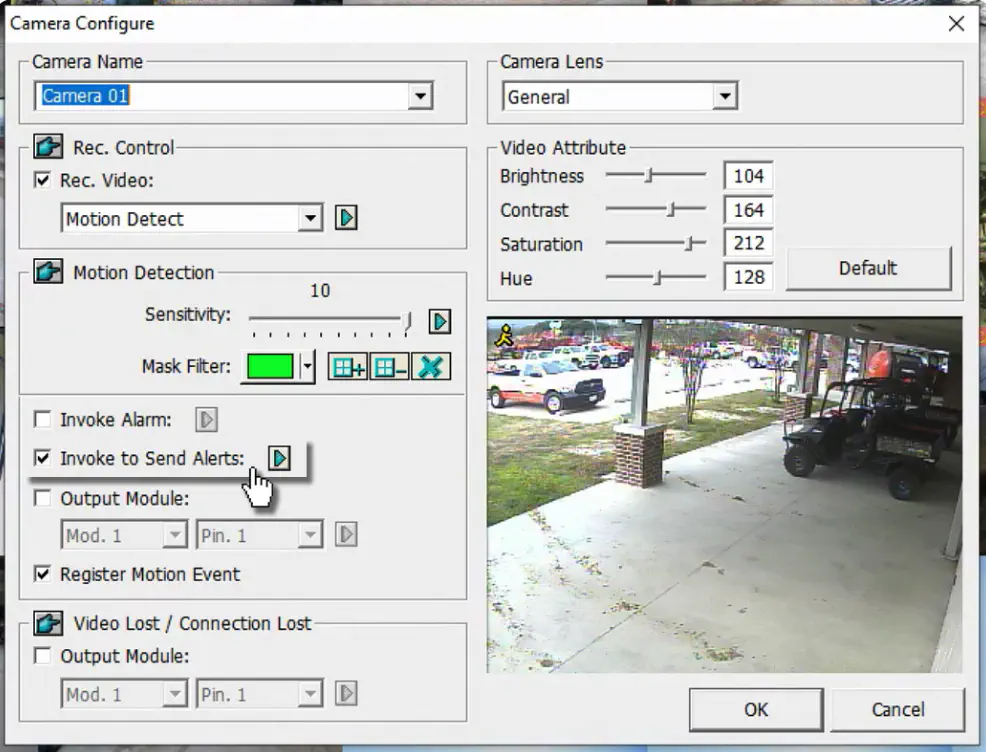The height and width of the screenshot is (752, 986).
Task: Click the Motion Detection pointing hand icon
Action: (48, 272)
